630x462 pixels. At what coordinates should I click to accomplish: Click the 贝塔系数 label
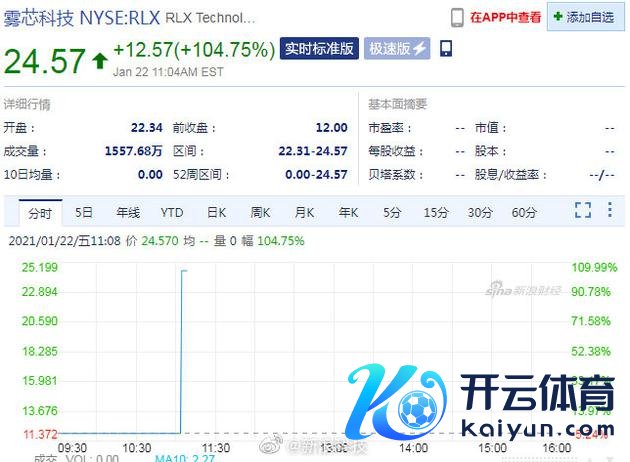396,174
